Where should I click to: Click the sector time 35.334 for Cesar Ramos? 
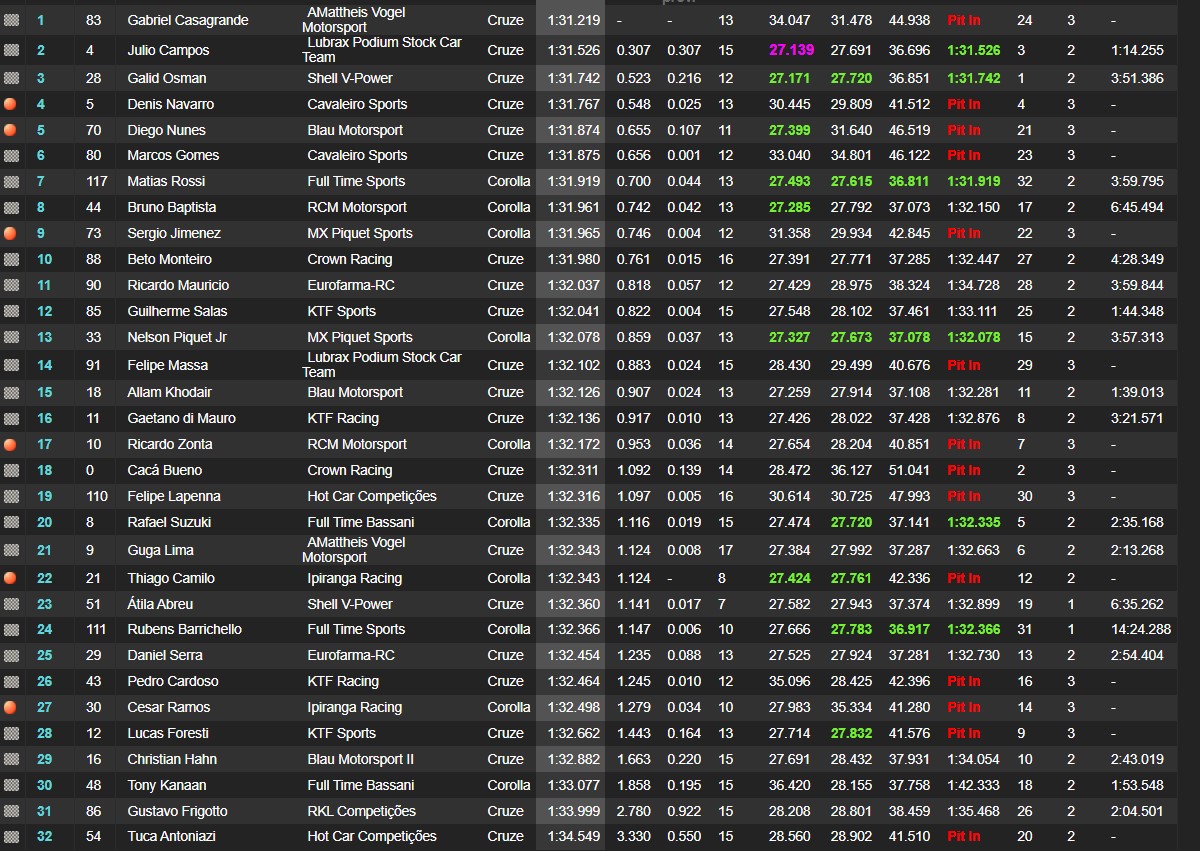point(851,707)
